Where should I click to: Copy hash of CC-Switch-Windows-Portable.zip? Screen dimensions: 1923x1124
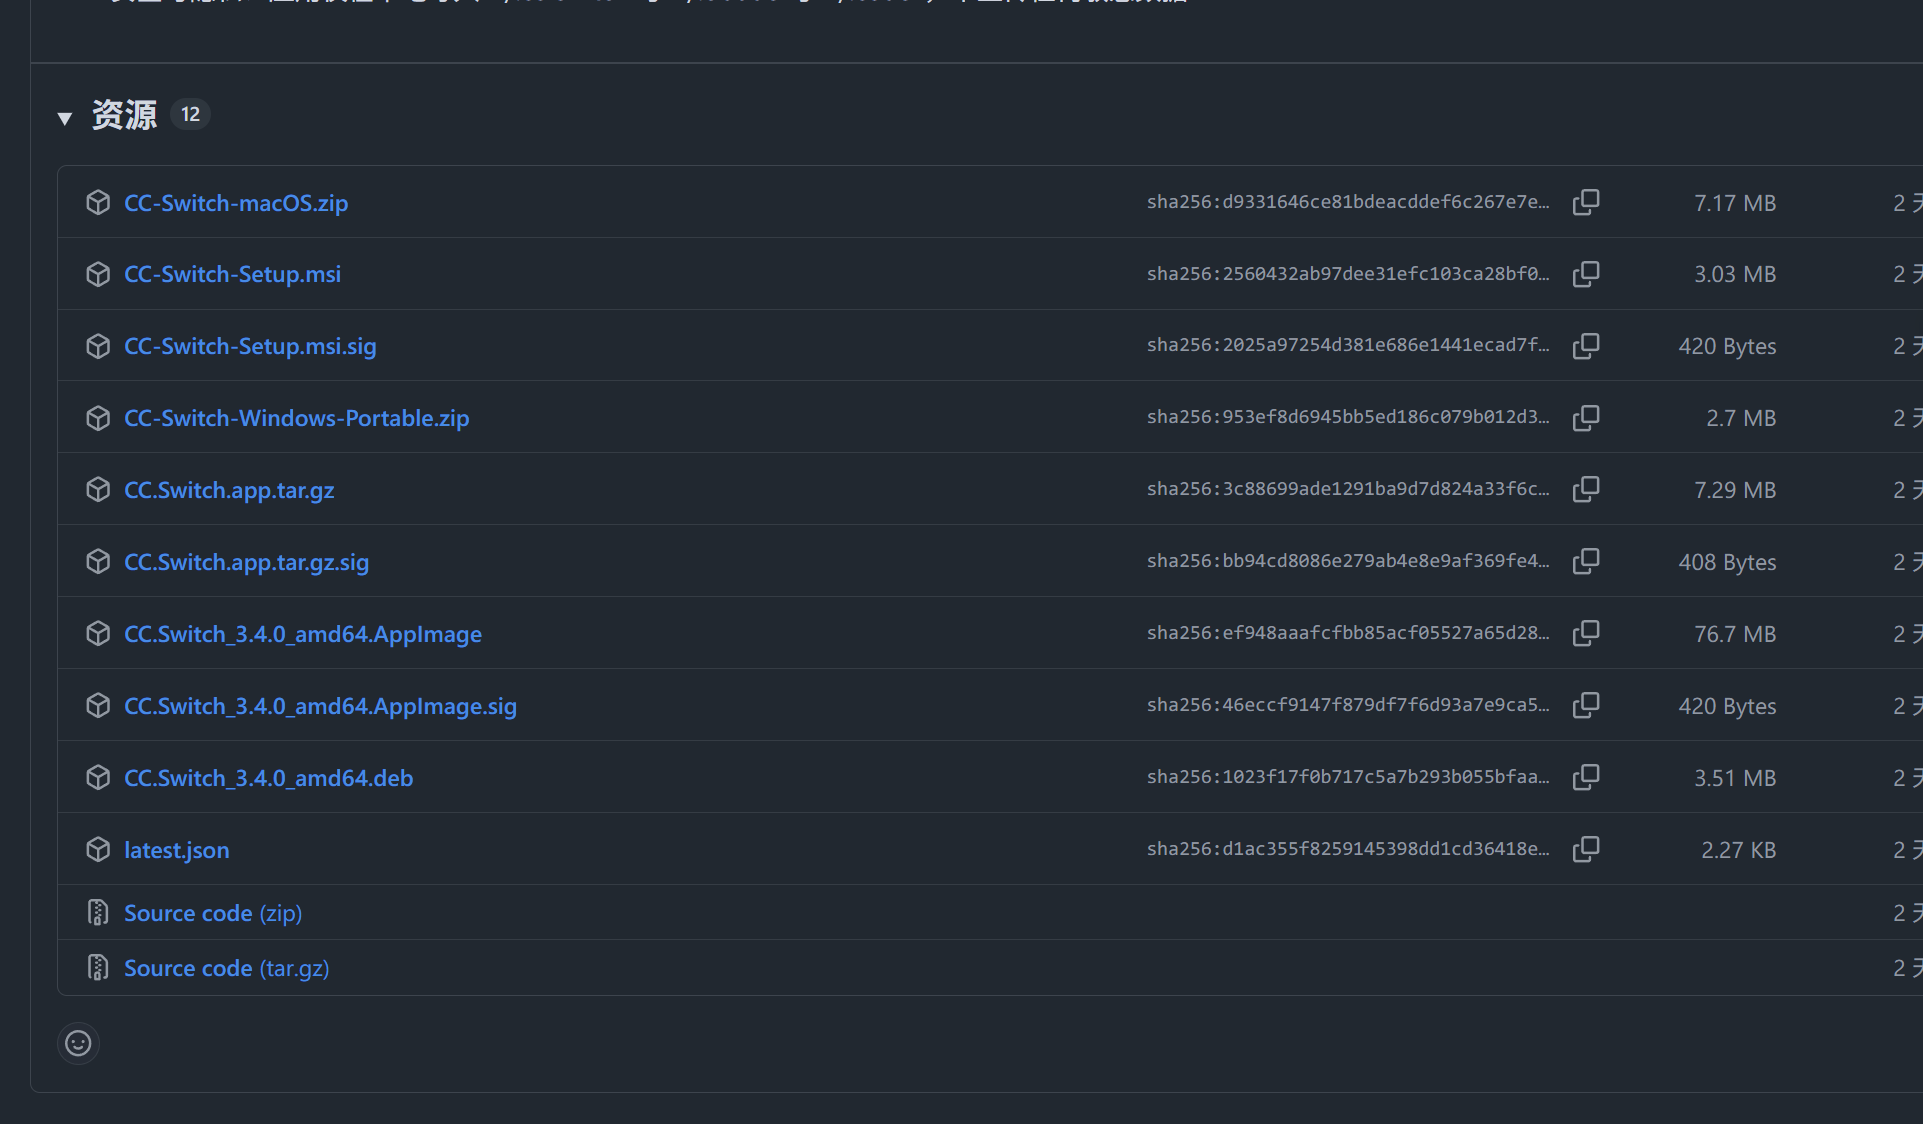pyautogui.click(x=1586, y=418)
